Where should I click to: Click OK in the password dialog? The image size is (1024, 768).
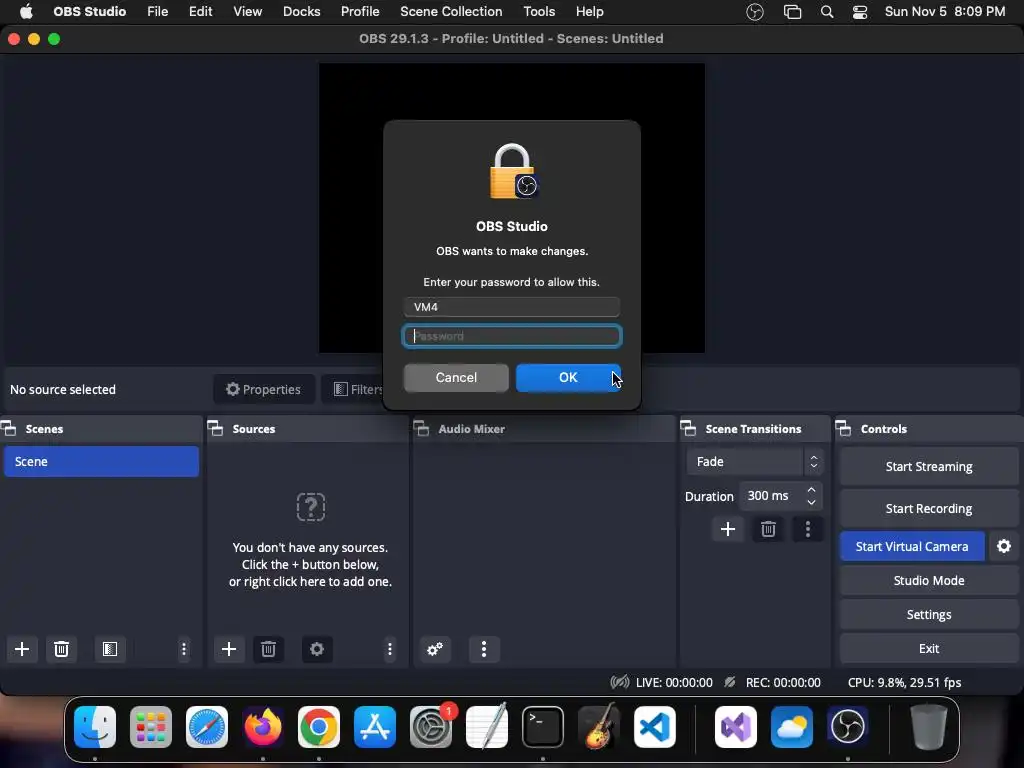coord(568,377)
